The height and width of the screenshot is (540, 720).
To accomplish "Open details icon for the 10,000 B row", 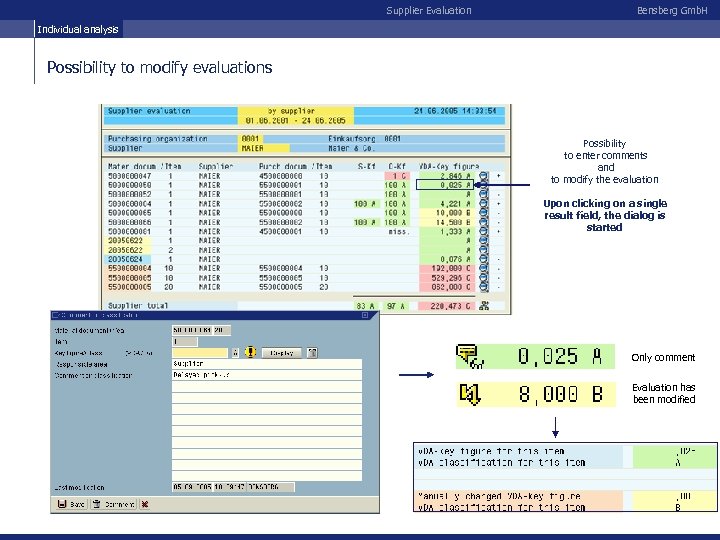I will click(x=484, y=213).
